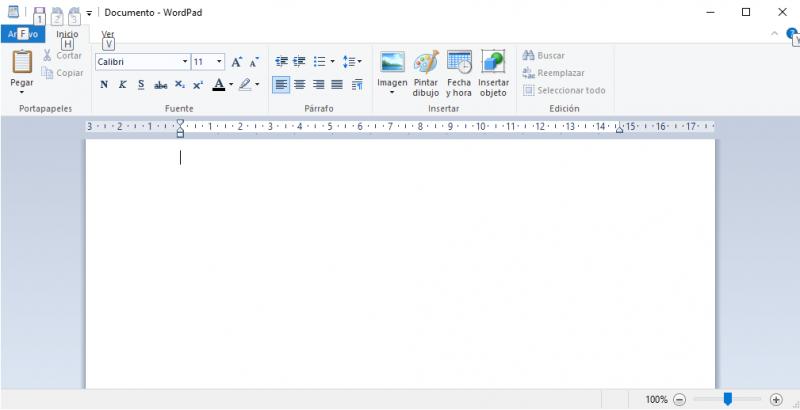Increase font size with the grow icon
The image size is (800, 410).
click(x=236, y=62)
